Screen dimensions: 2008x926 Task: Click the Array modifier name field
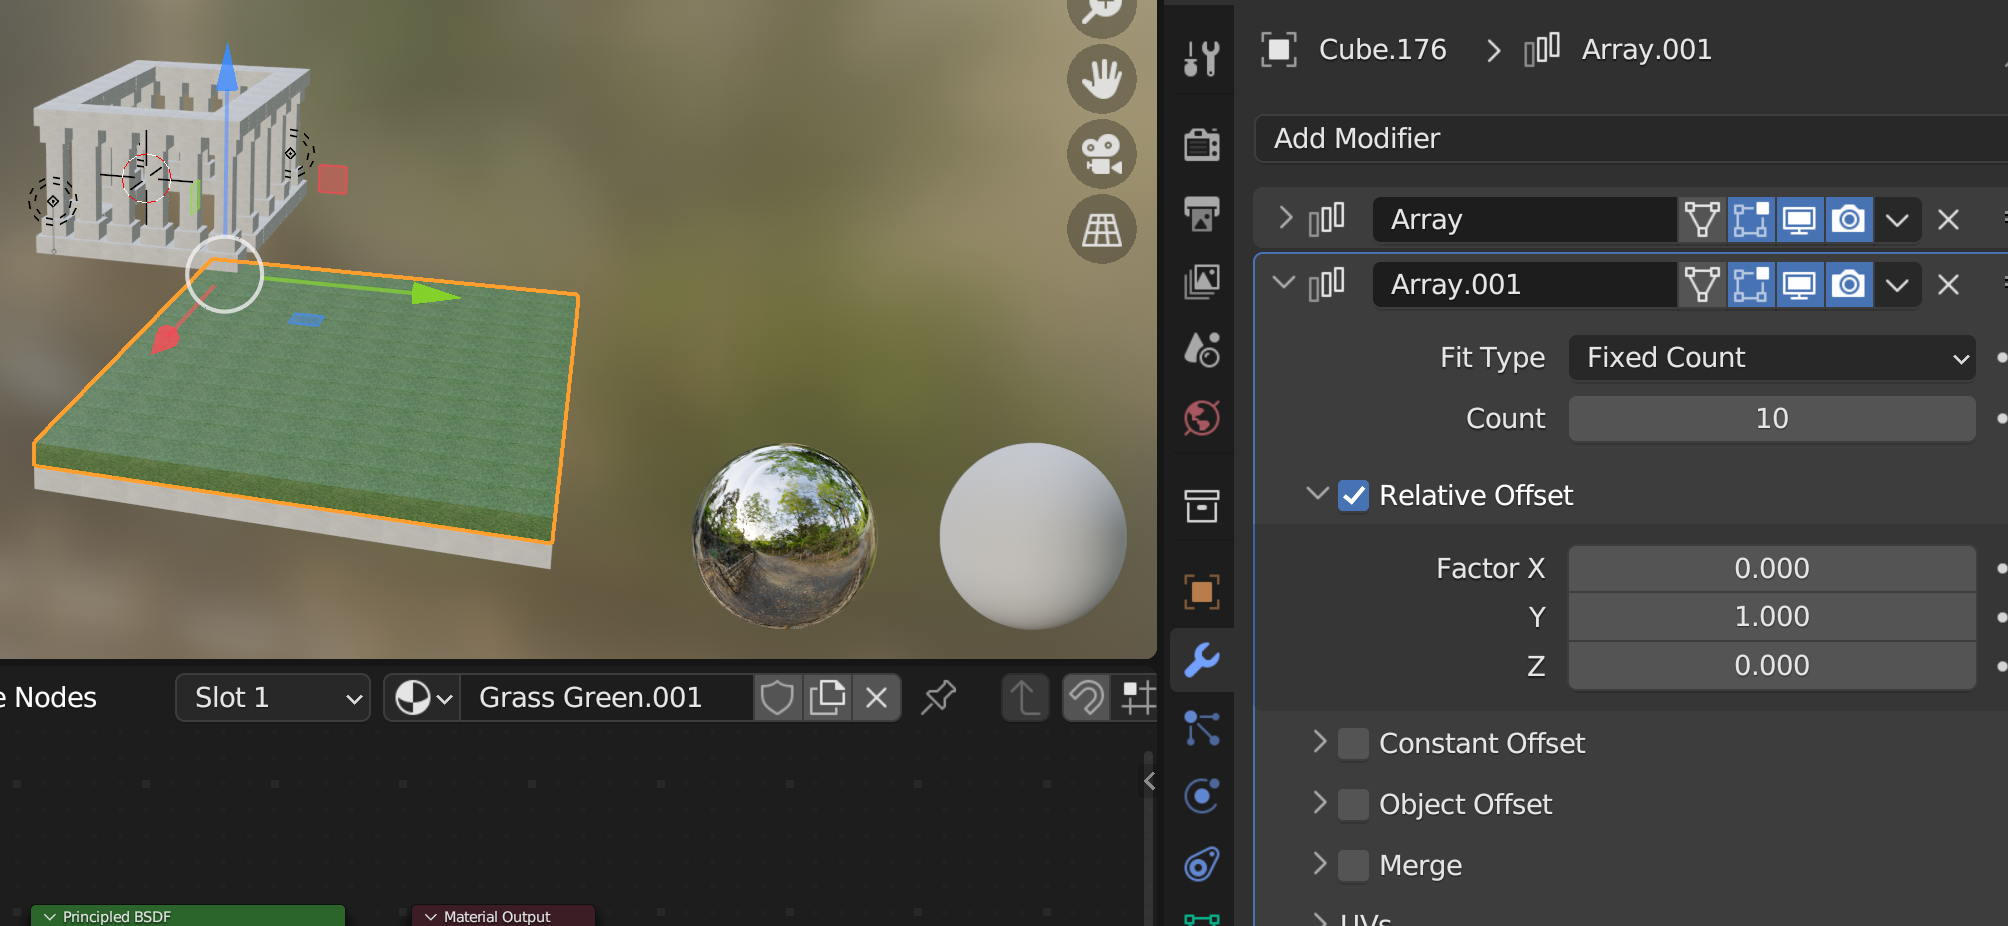click(1524, 219)
